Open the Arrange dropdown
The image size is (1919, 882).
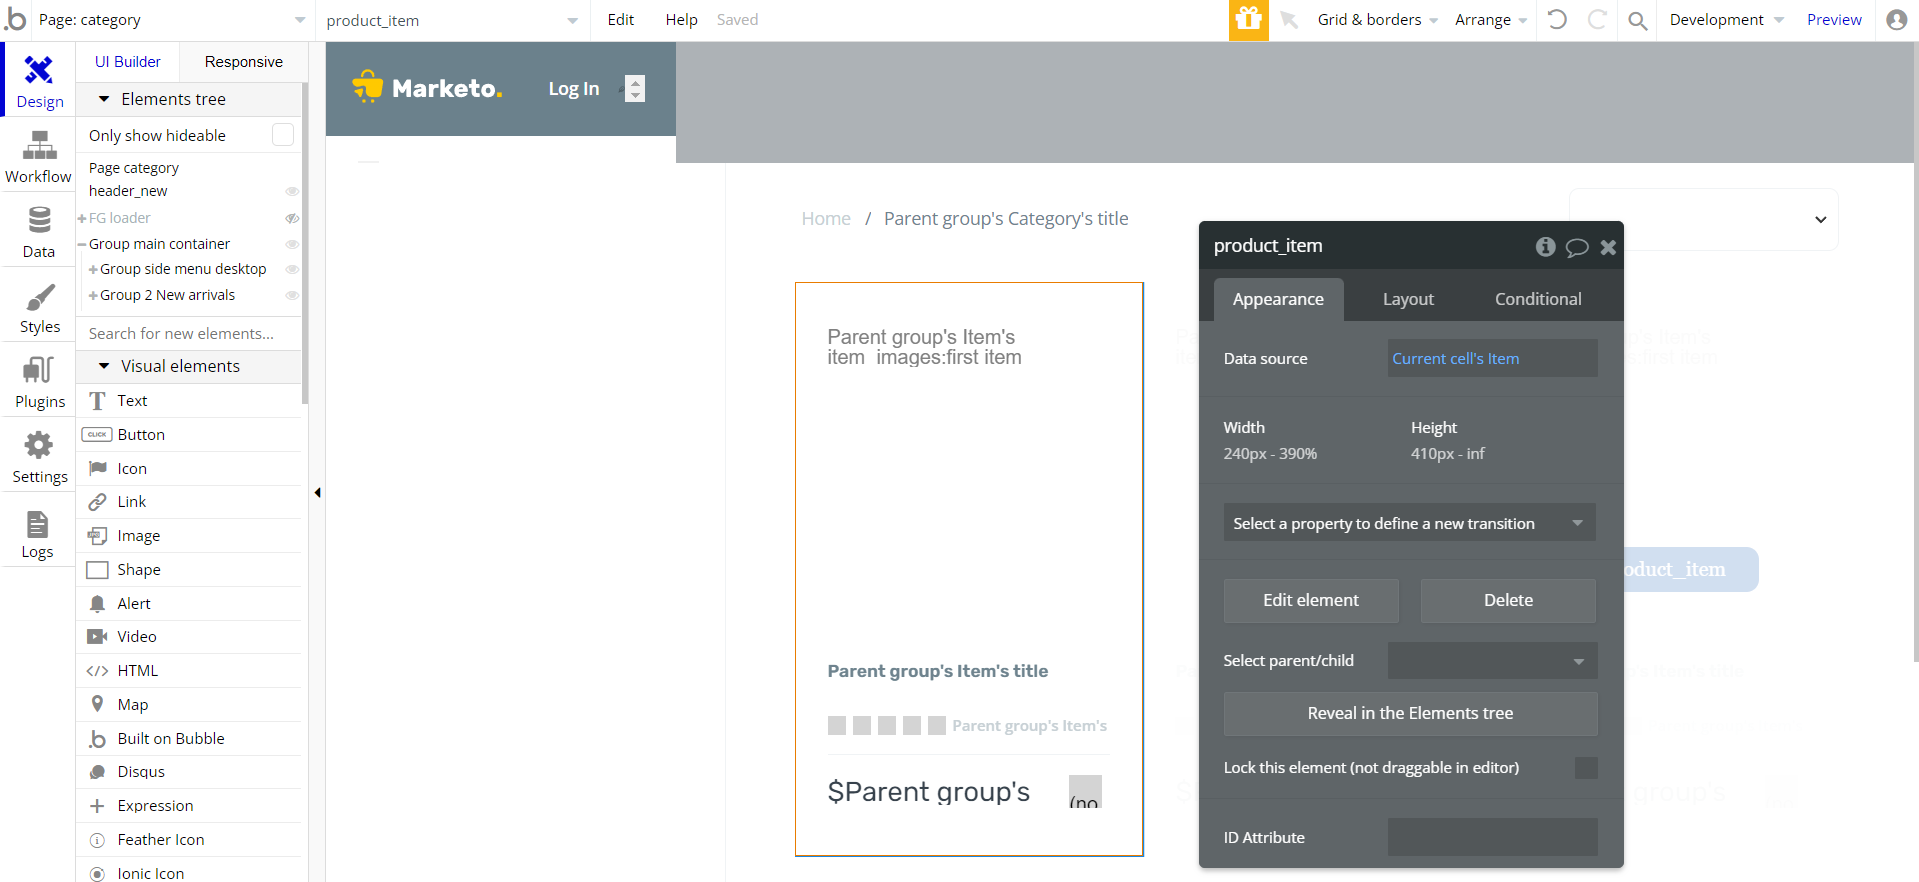pos(1491,20)
